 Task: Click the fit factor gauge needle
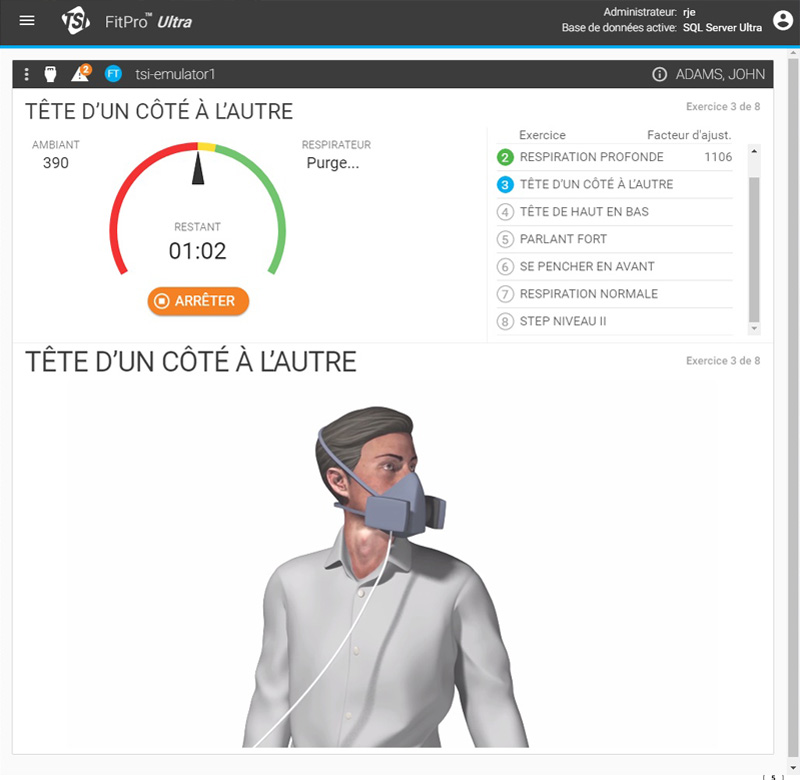[x=198, y=168]
